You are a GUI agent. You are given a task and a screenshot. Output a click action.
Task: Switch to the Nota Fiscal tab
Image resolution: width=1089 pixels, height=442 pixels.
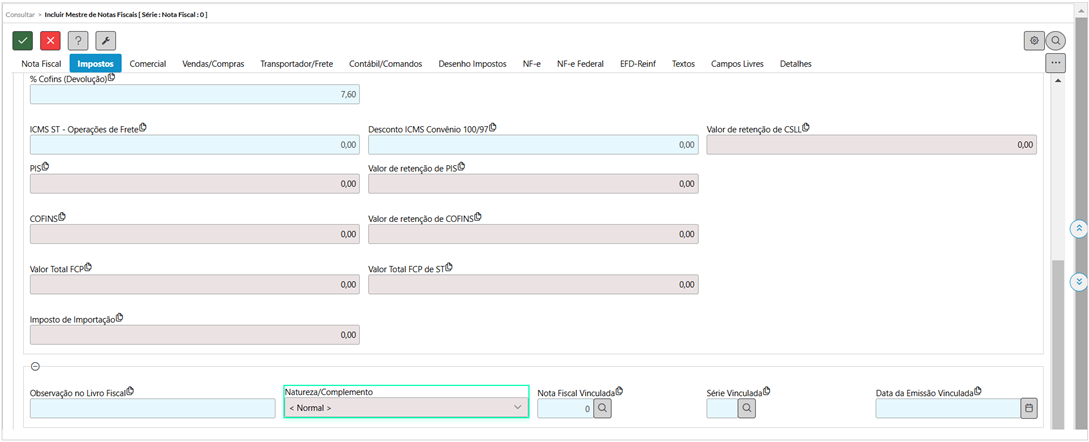[x=41, y=64]
